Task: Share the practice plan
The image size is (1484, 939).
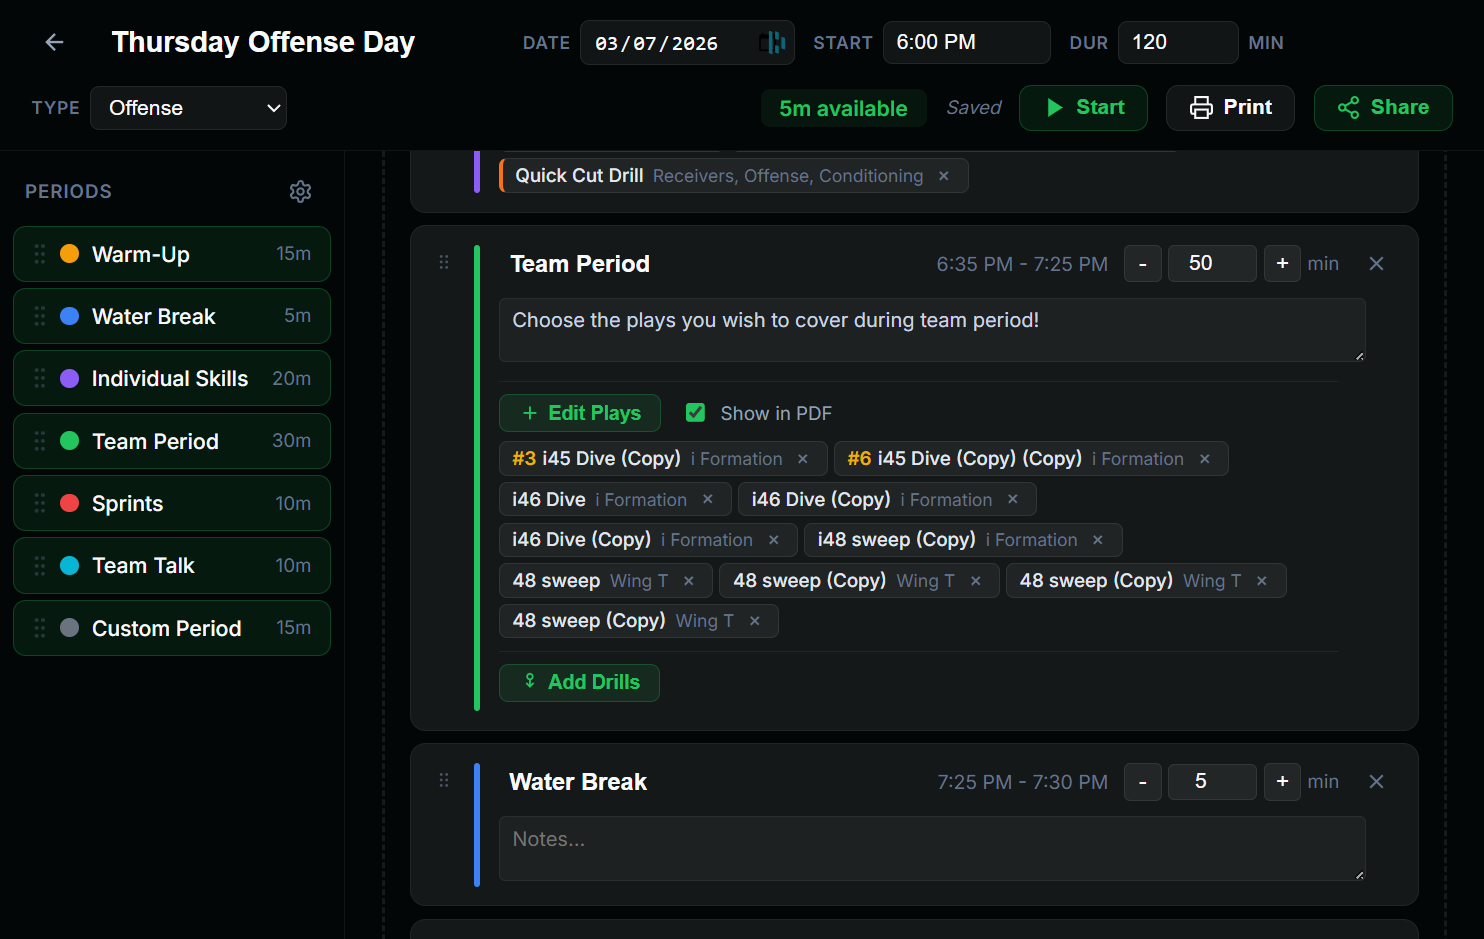Action: 1383,108
